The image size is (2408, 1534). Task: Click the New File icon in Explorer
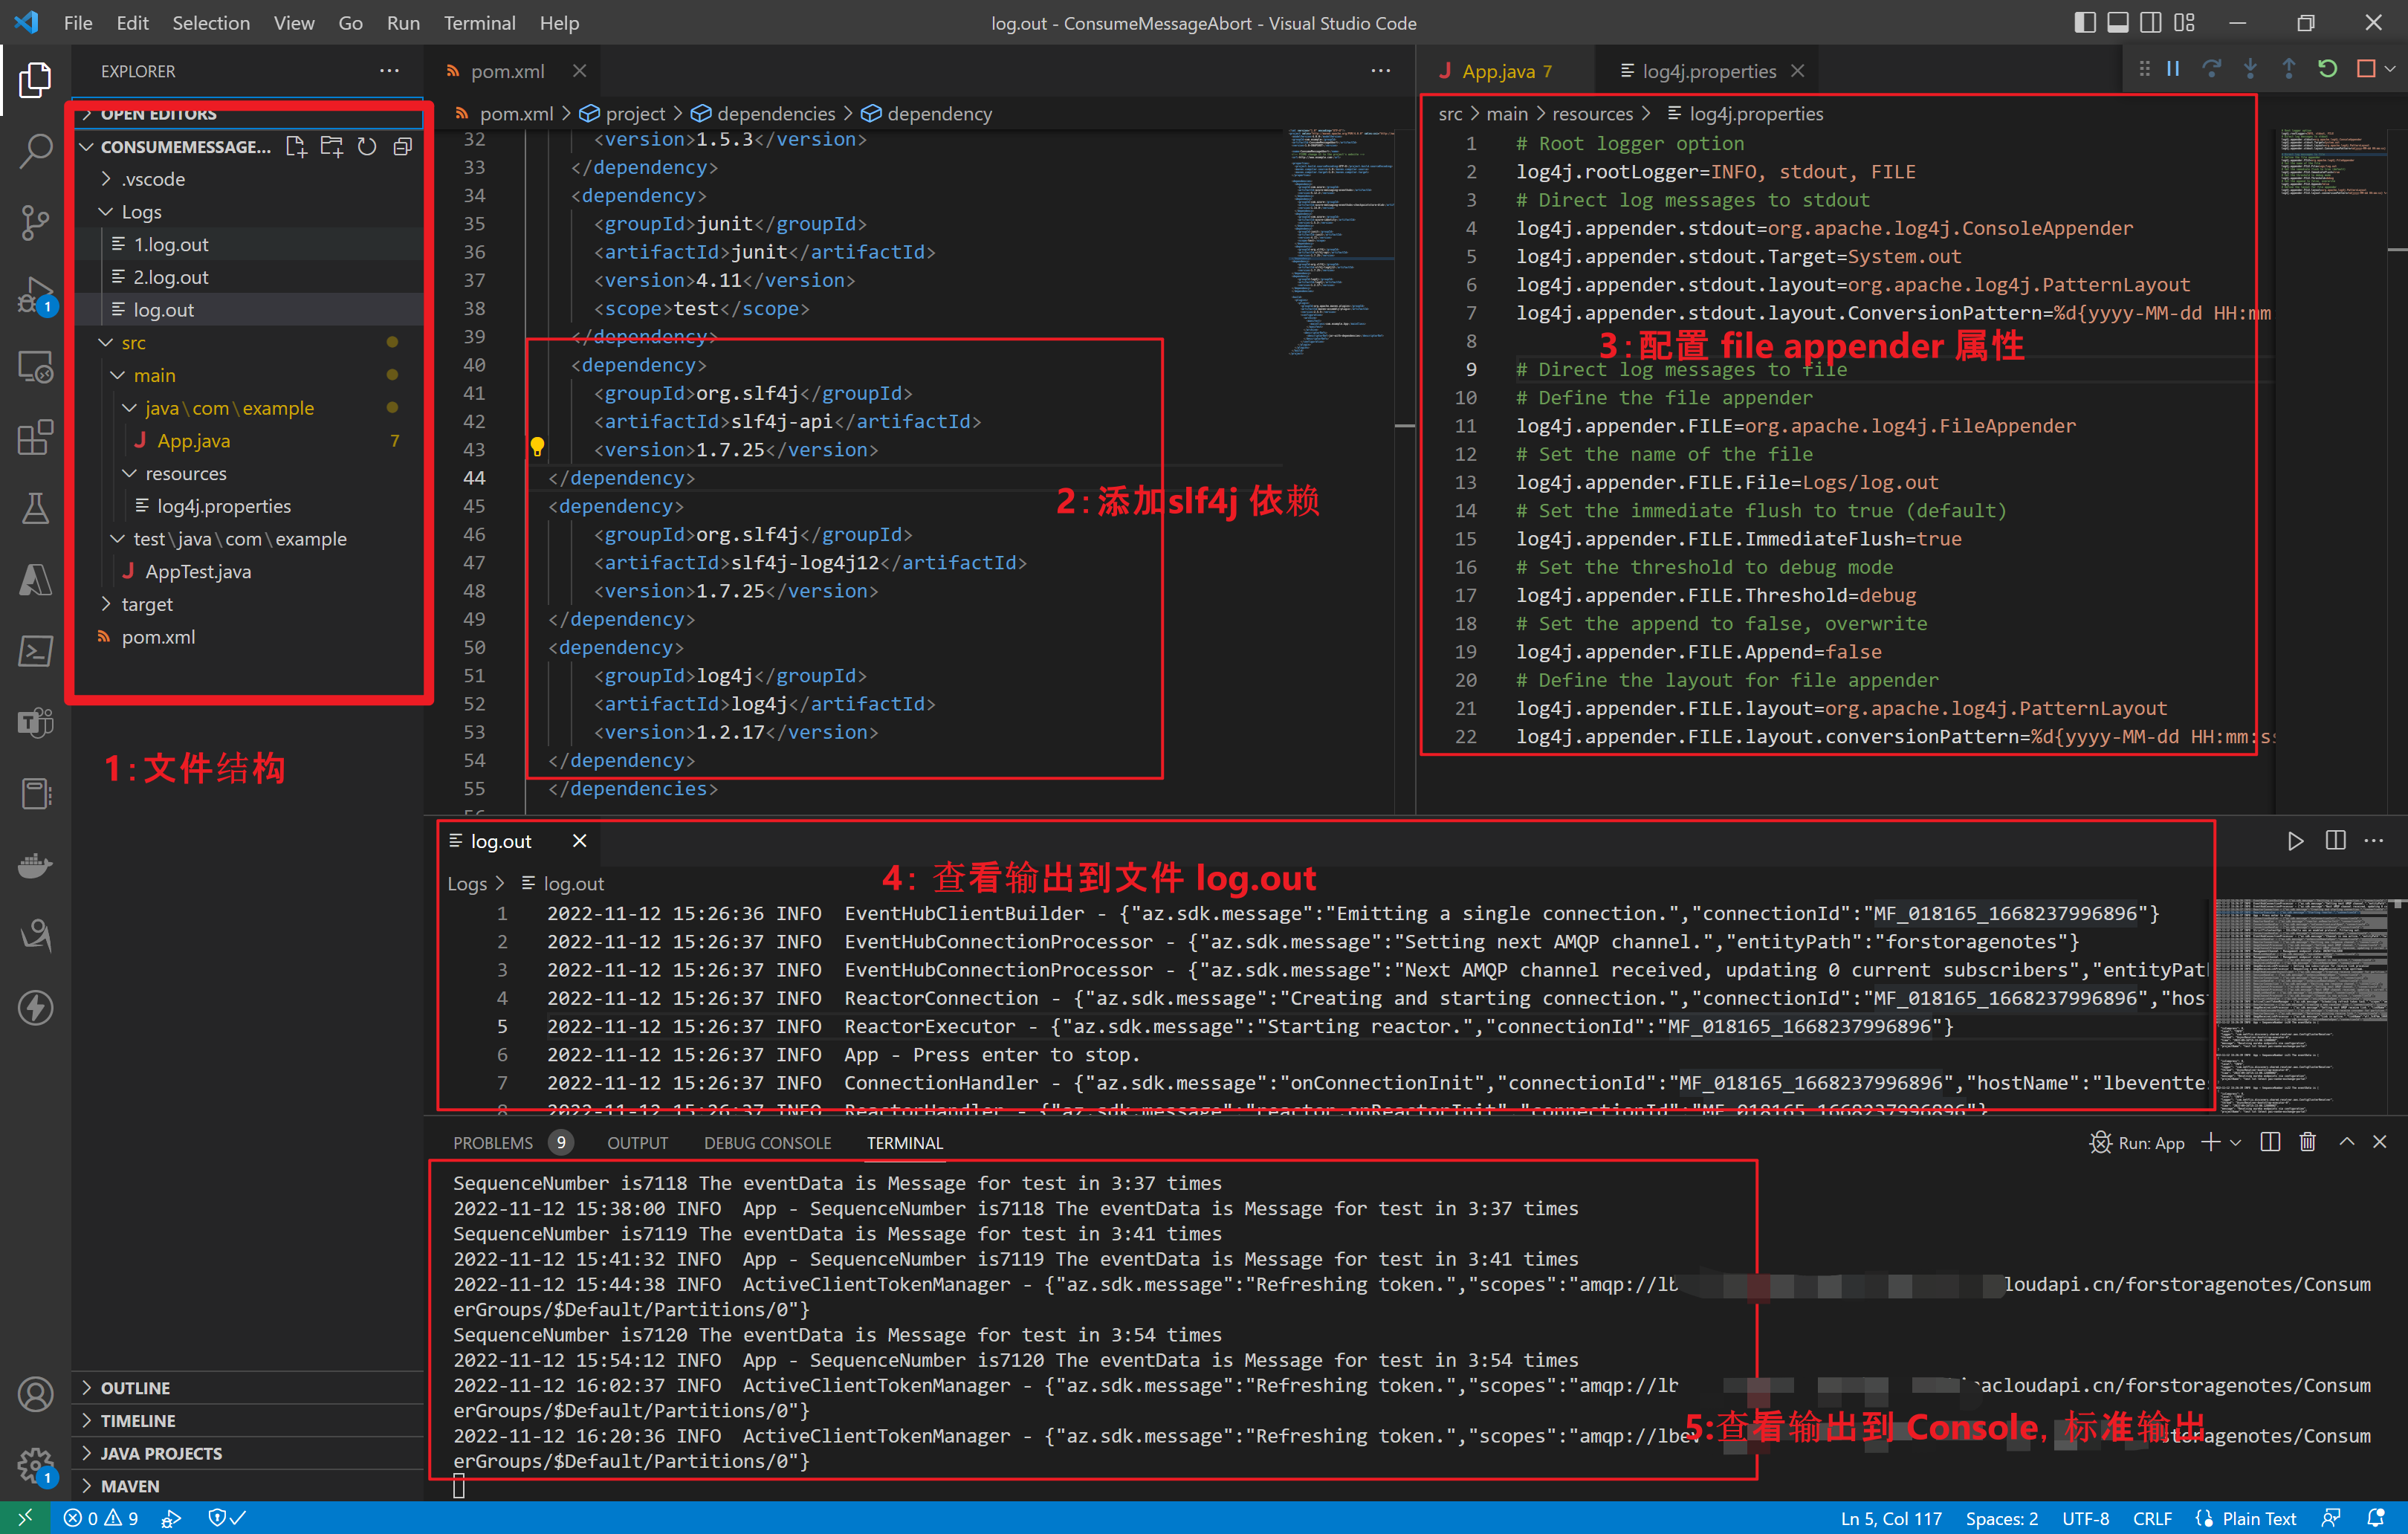(295, 147)
